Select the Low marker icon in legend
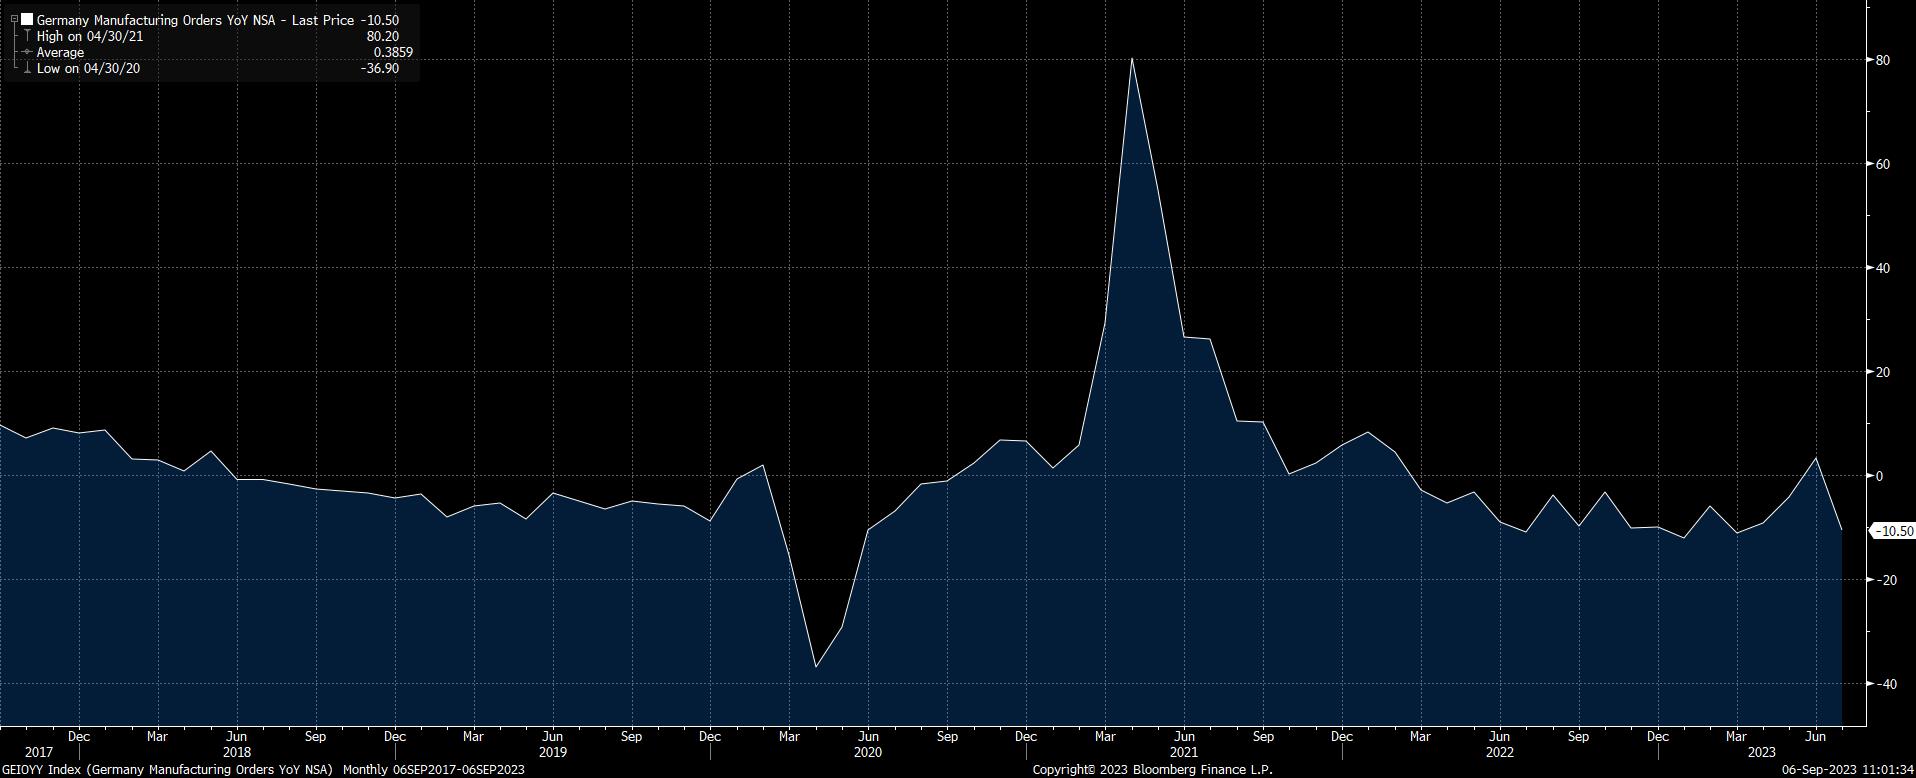Screen dimensions: 1916x778 [27, 69]
